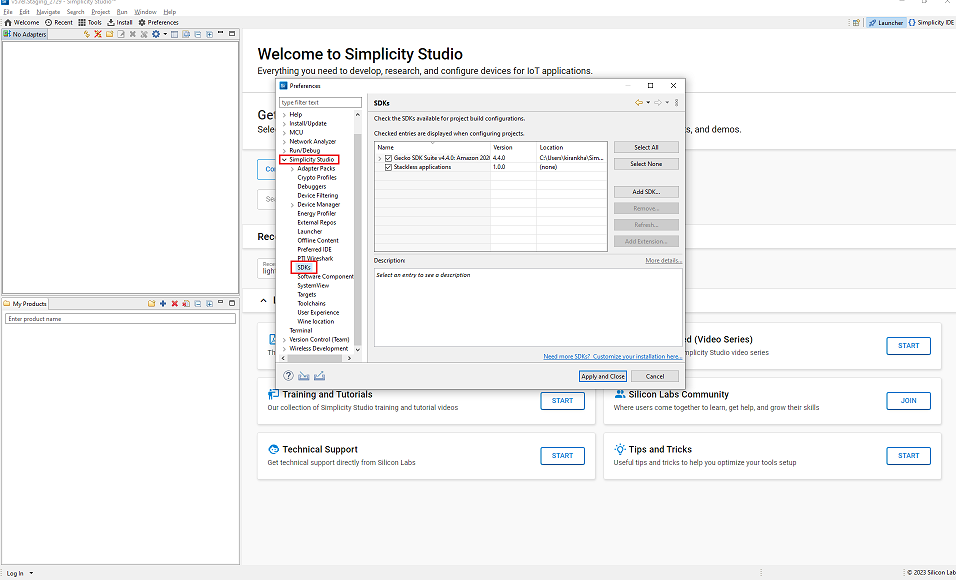Click the back arrow in the Preferences header
The height and width of the screenshot is (580, 956).
click(638, 102)
